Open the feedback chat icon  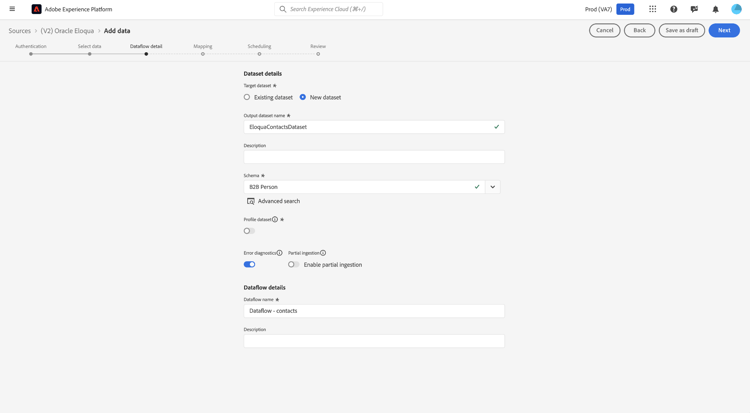pyautogui.click(x=694, y=9)
